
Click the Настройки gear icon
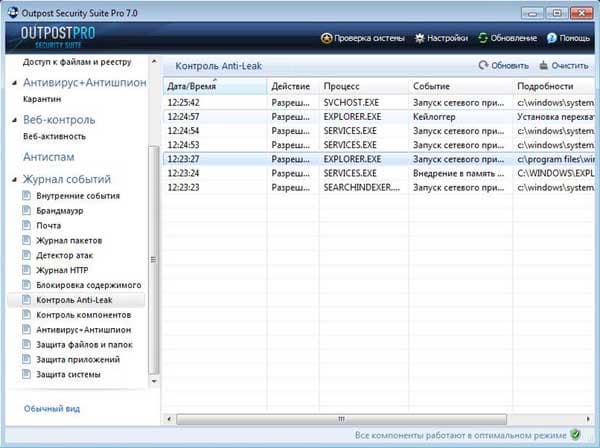420,38
